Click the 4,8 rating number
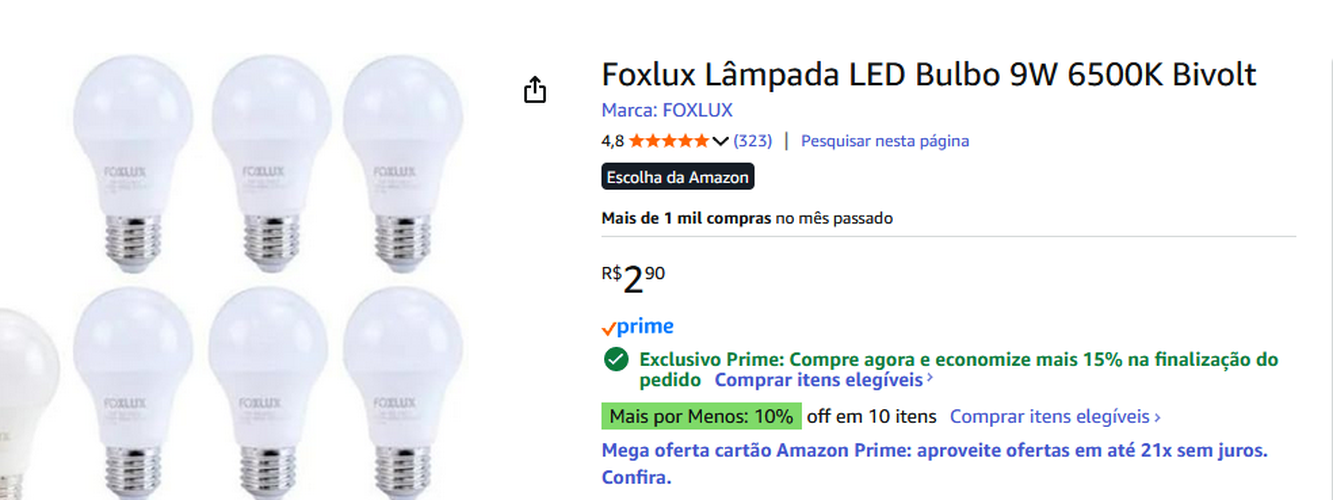Viewport: 1333px width, 500px height. click(612, 141)
